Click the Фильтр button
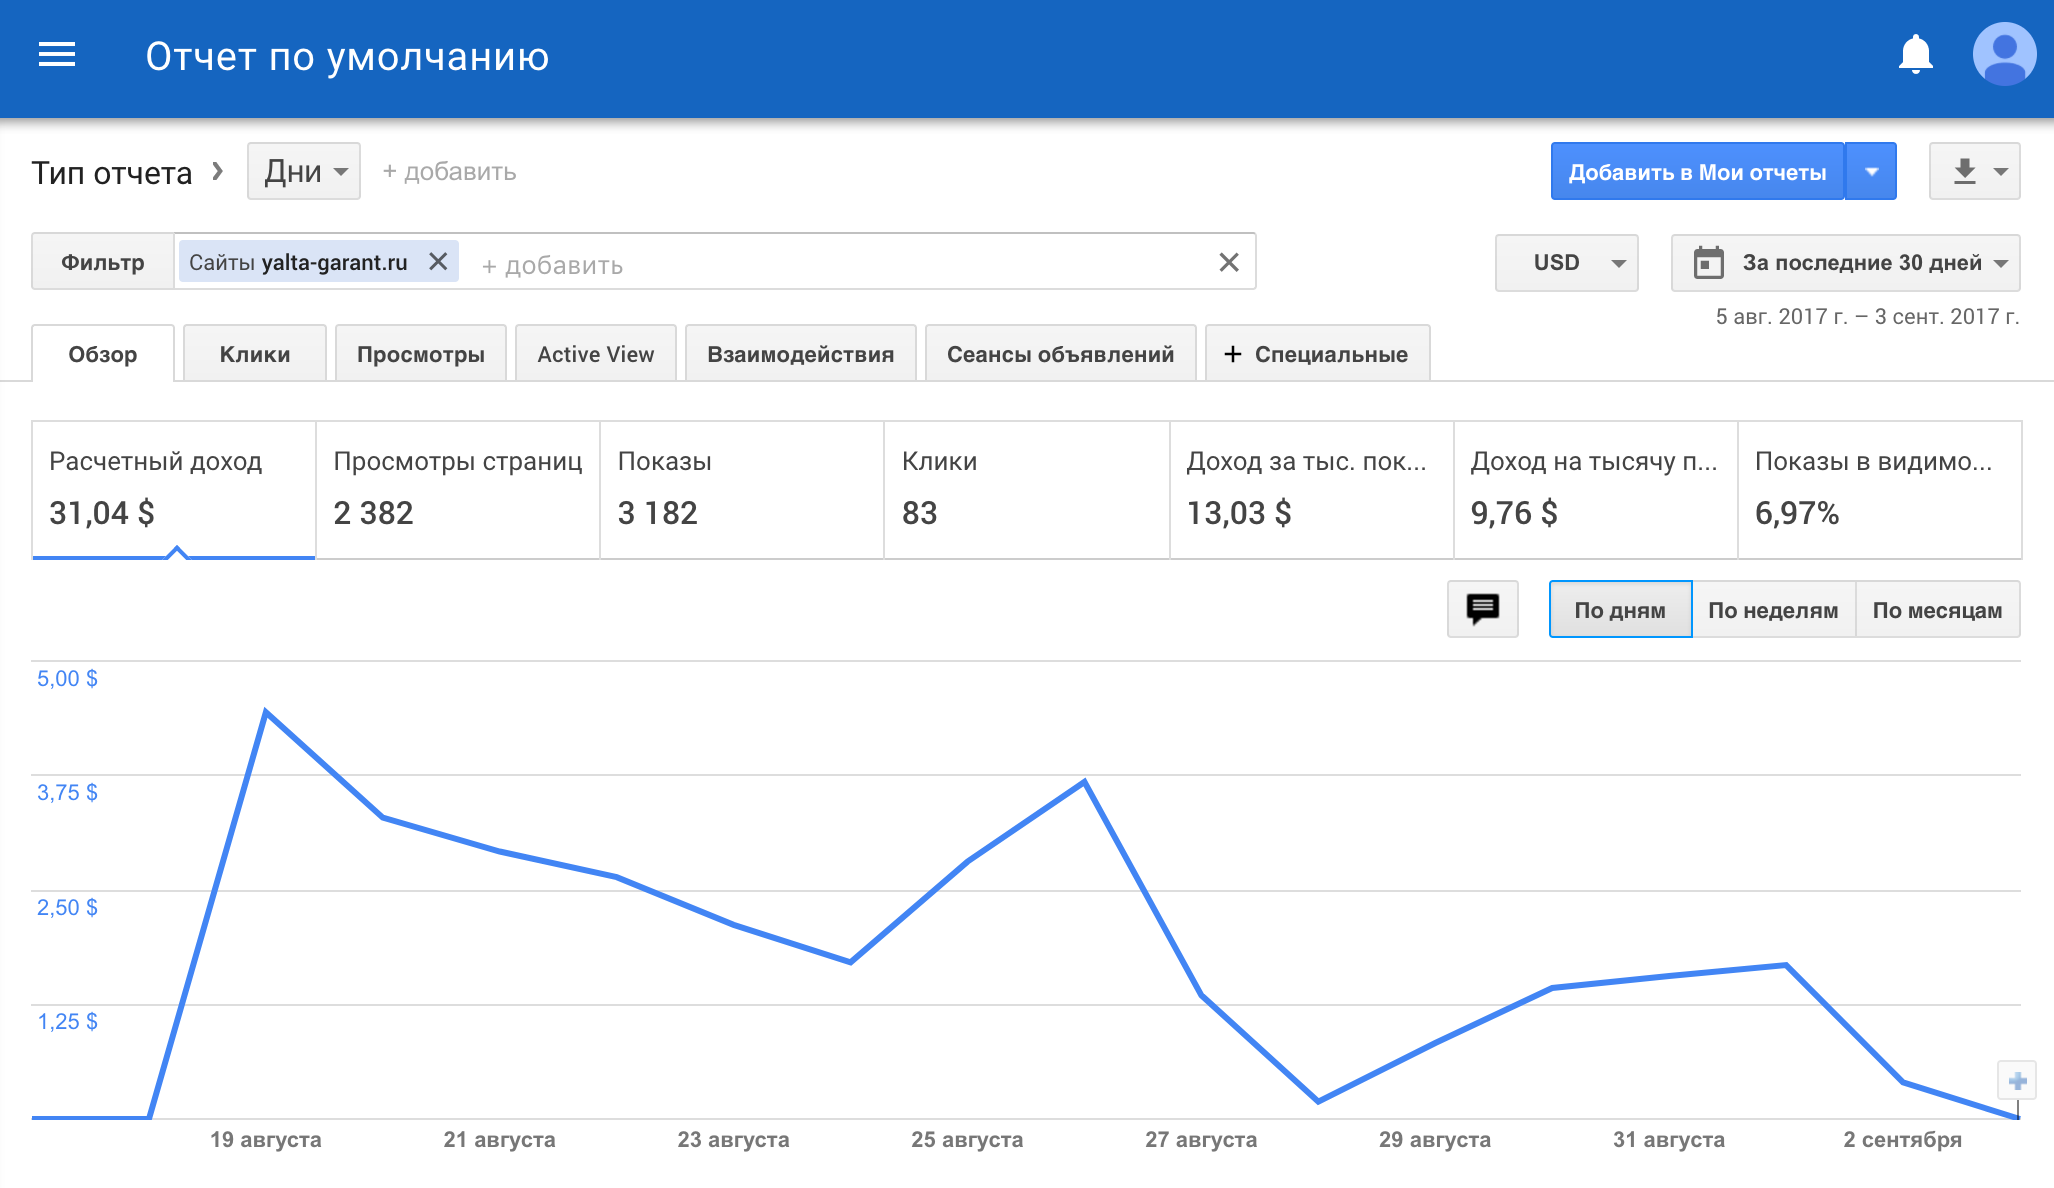 point(102,262)
